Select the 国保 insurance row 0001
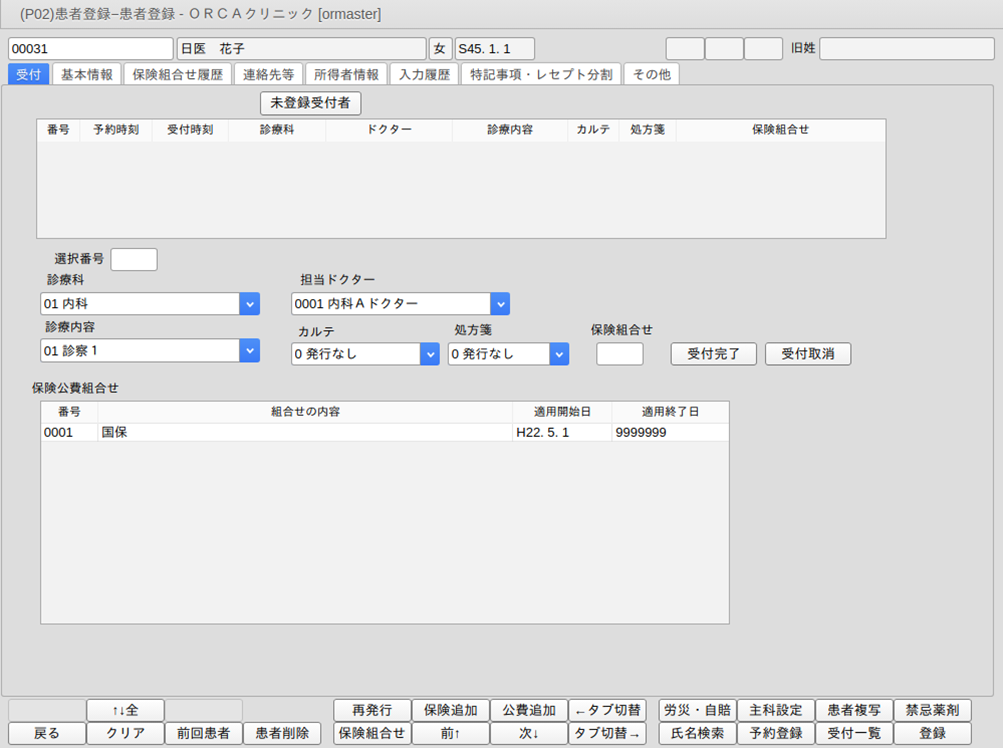The height and width of the screenshot is (748, 1003). 300,432
